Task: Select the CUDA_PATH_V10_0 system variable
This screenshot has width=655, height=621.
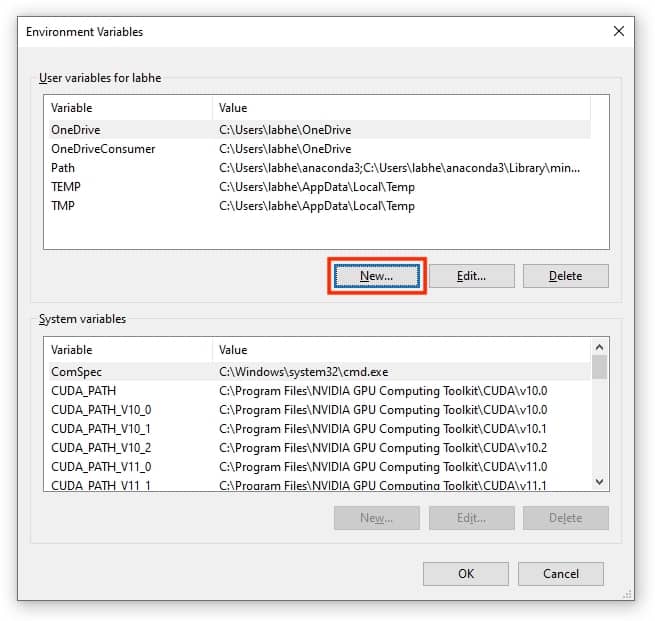Action: pos(320,410)
